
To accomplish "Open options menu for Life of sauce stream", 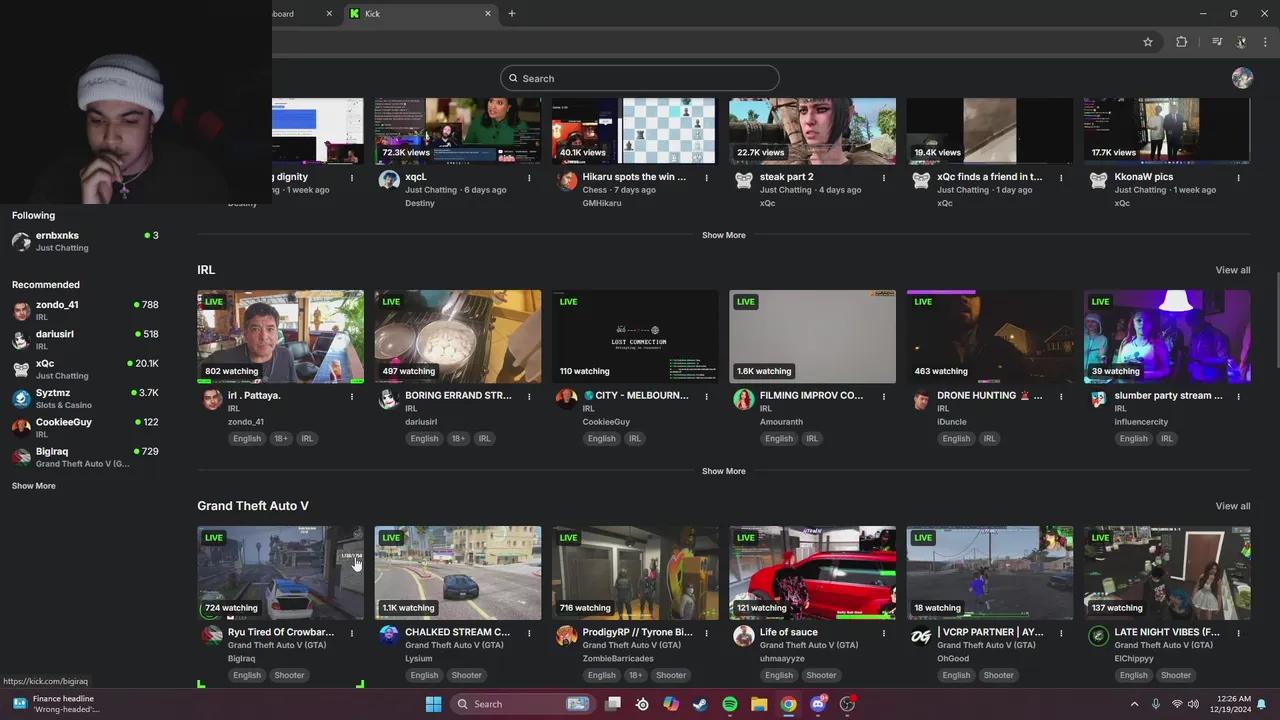I will click(884, 632).
